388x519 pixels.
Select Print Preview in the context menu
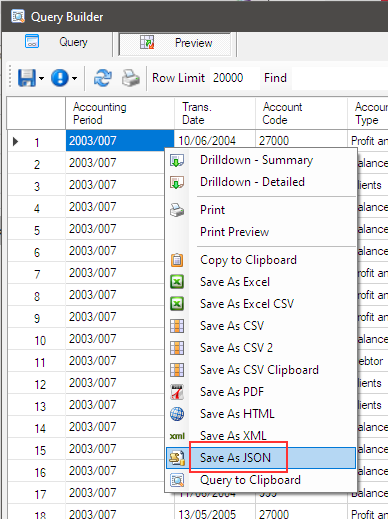(x=261, y=232)
